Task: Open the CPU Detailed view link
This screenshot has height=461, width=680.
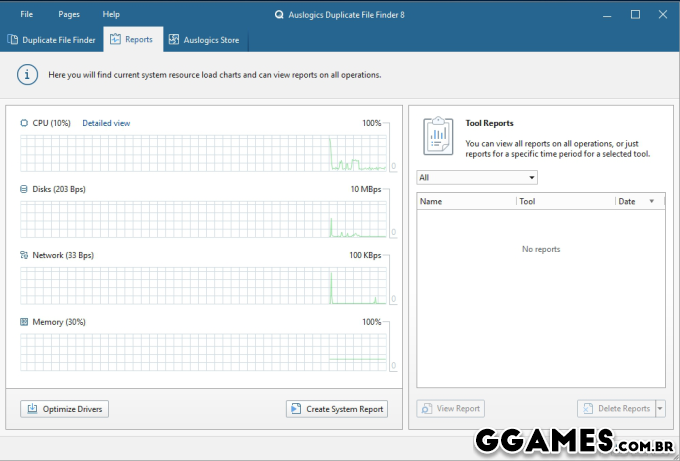Action: point(106,123)
